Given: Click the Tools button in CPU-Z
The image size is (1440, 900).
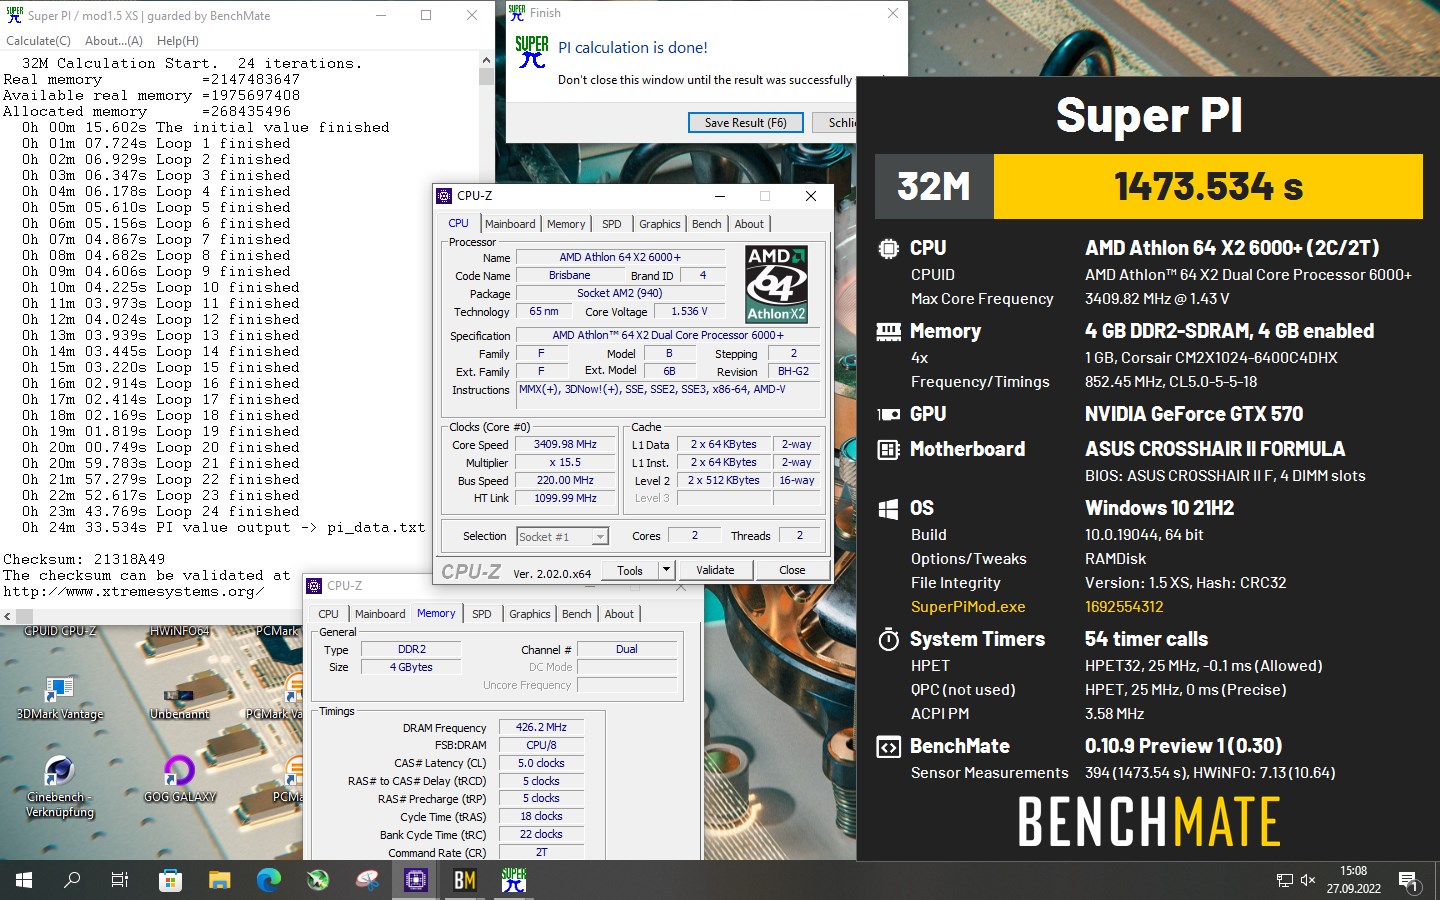Looking at the screenshot, I should [x=630, y=570].
